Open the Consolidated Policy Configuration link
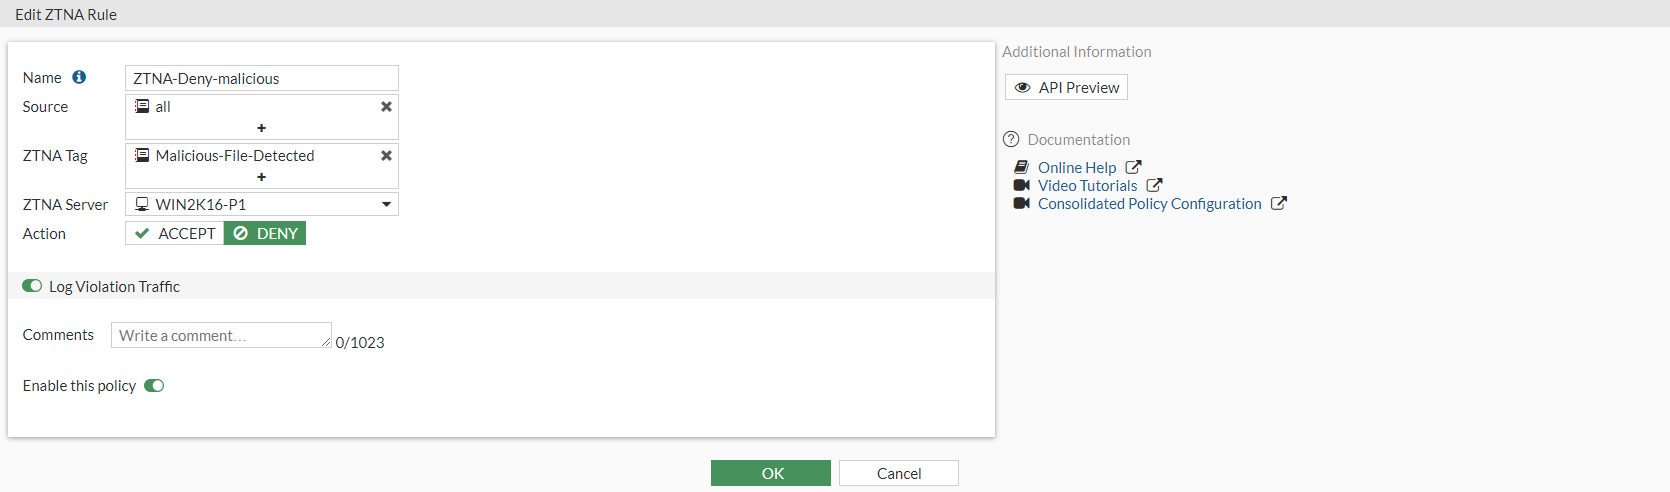1670x492 pixels. 1149,203
